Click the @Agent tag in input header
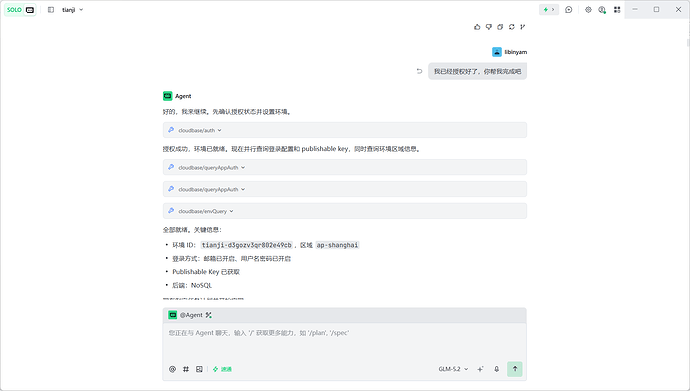 click(191, 315)
